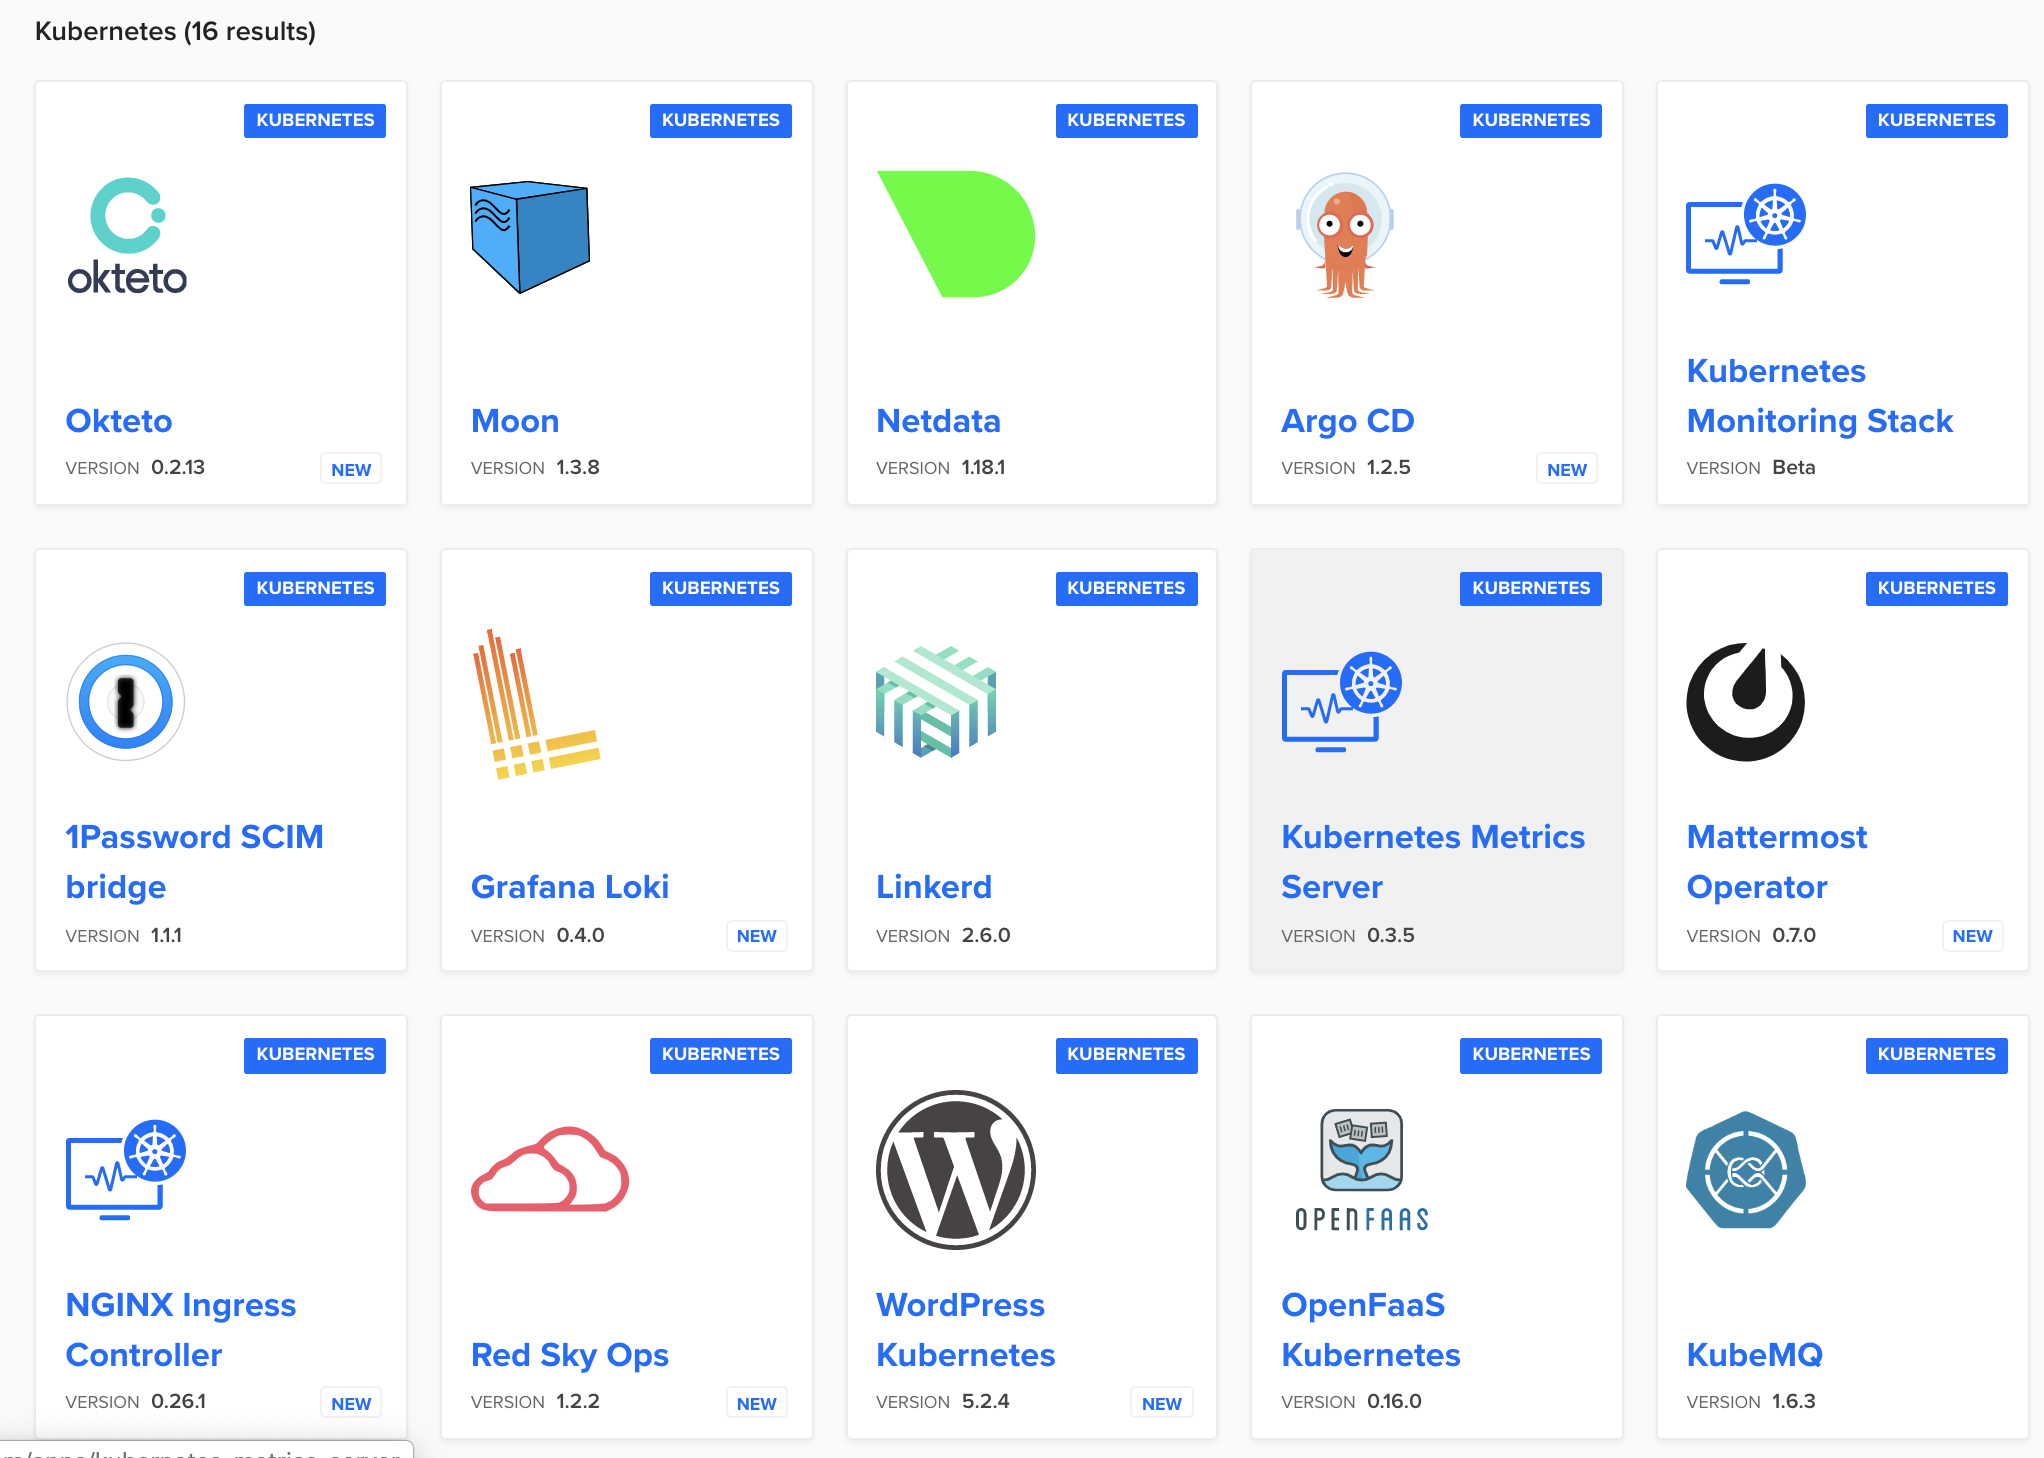Click Kubernetes tag on Okteto card

point(315,120)
